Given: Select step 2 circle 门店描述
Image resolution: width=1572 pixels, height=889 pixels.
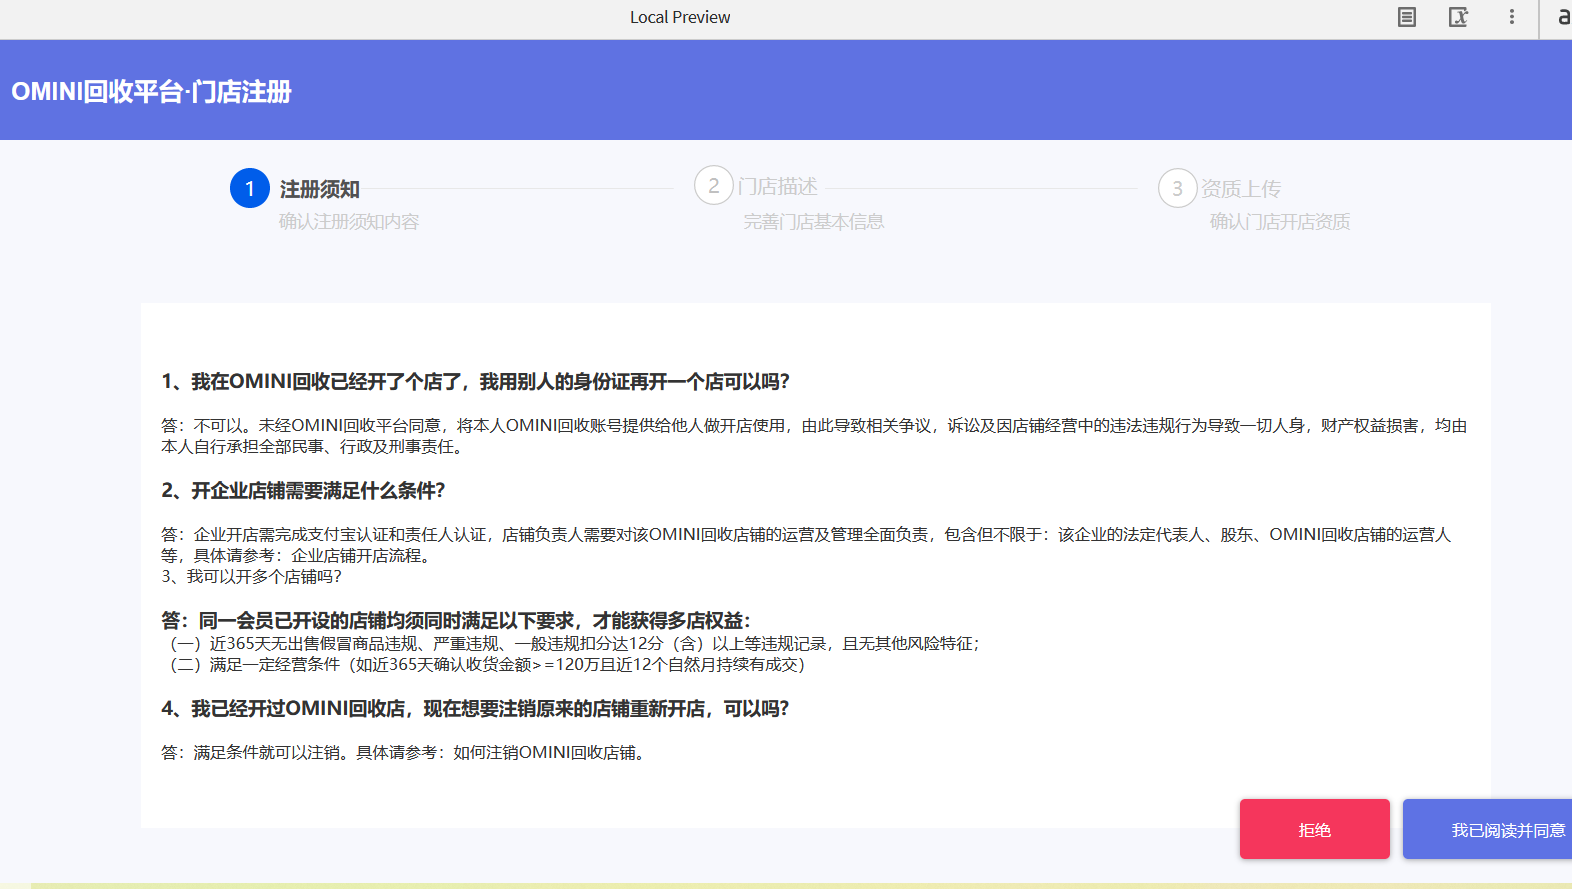Looking at the screenshot, I should 714,186.
